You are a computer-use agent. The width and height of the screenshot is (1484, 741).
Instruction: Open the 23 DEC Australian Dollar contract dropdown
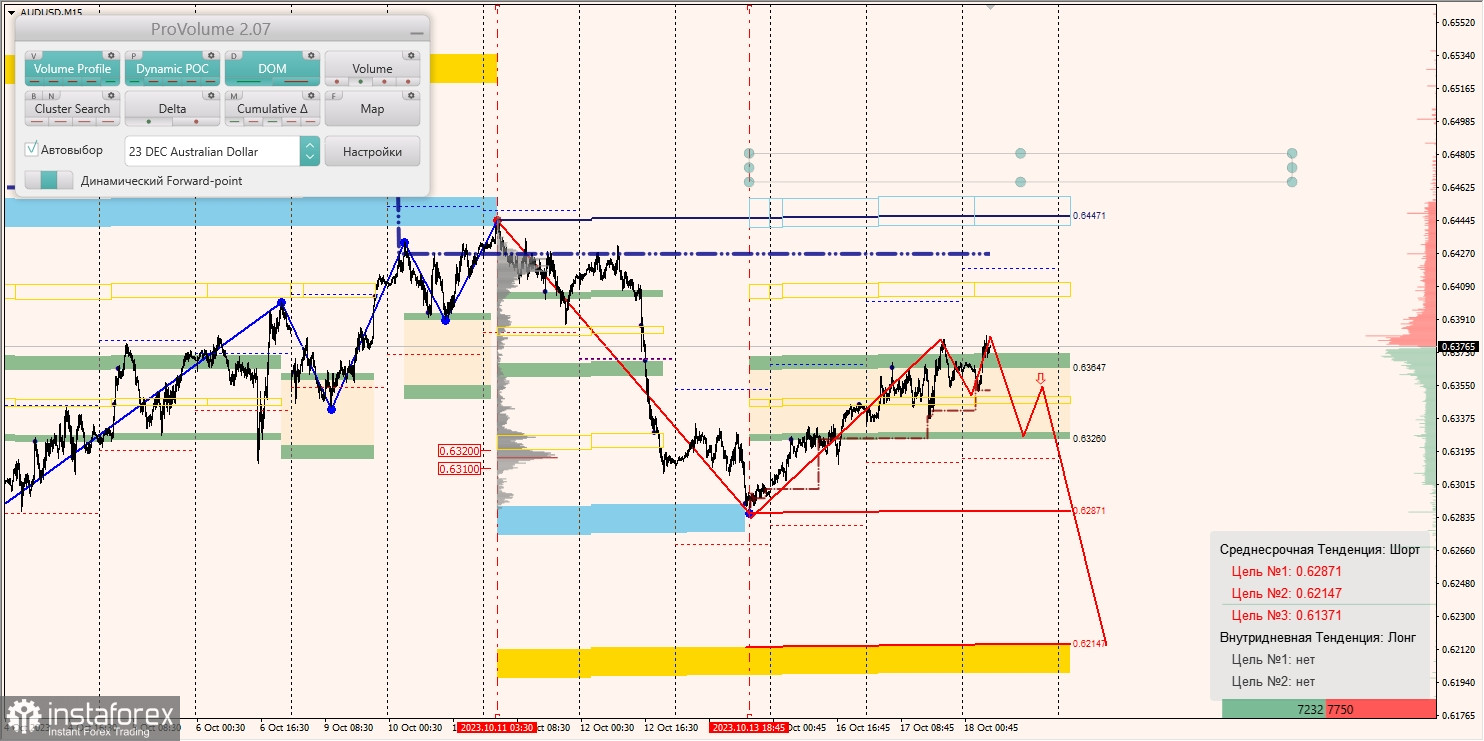[x=212, y=152]
